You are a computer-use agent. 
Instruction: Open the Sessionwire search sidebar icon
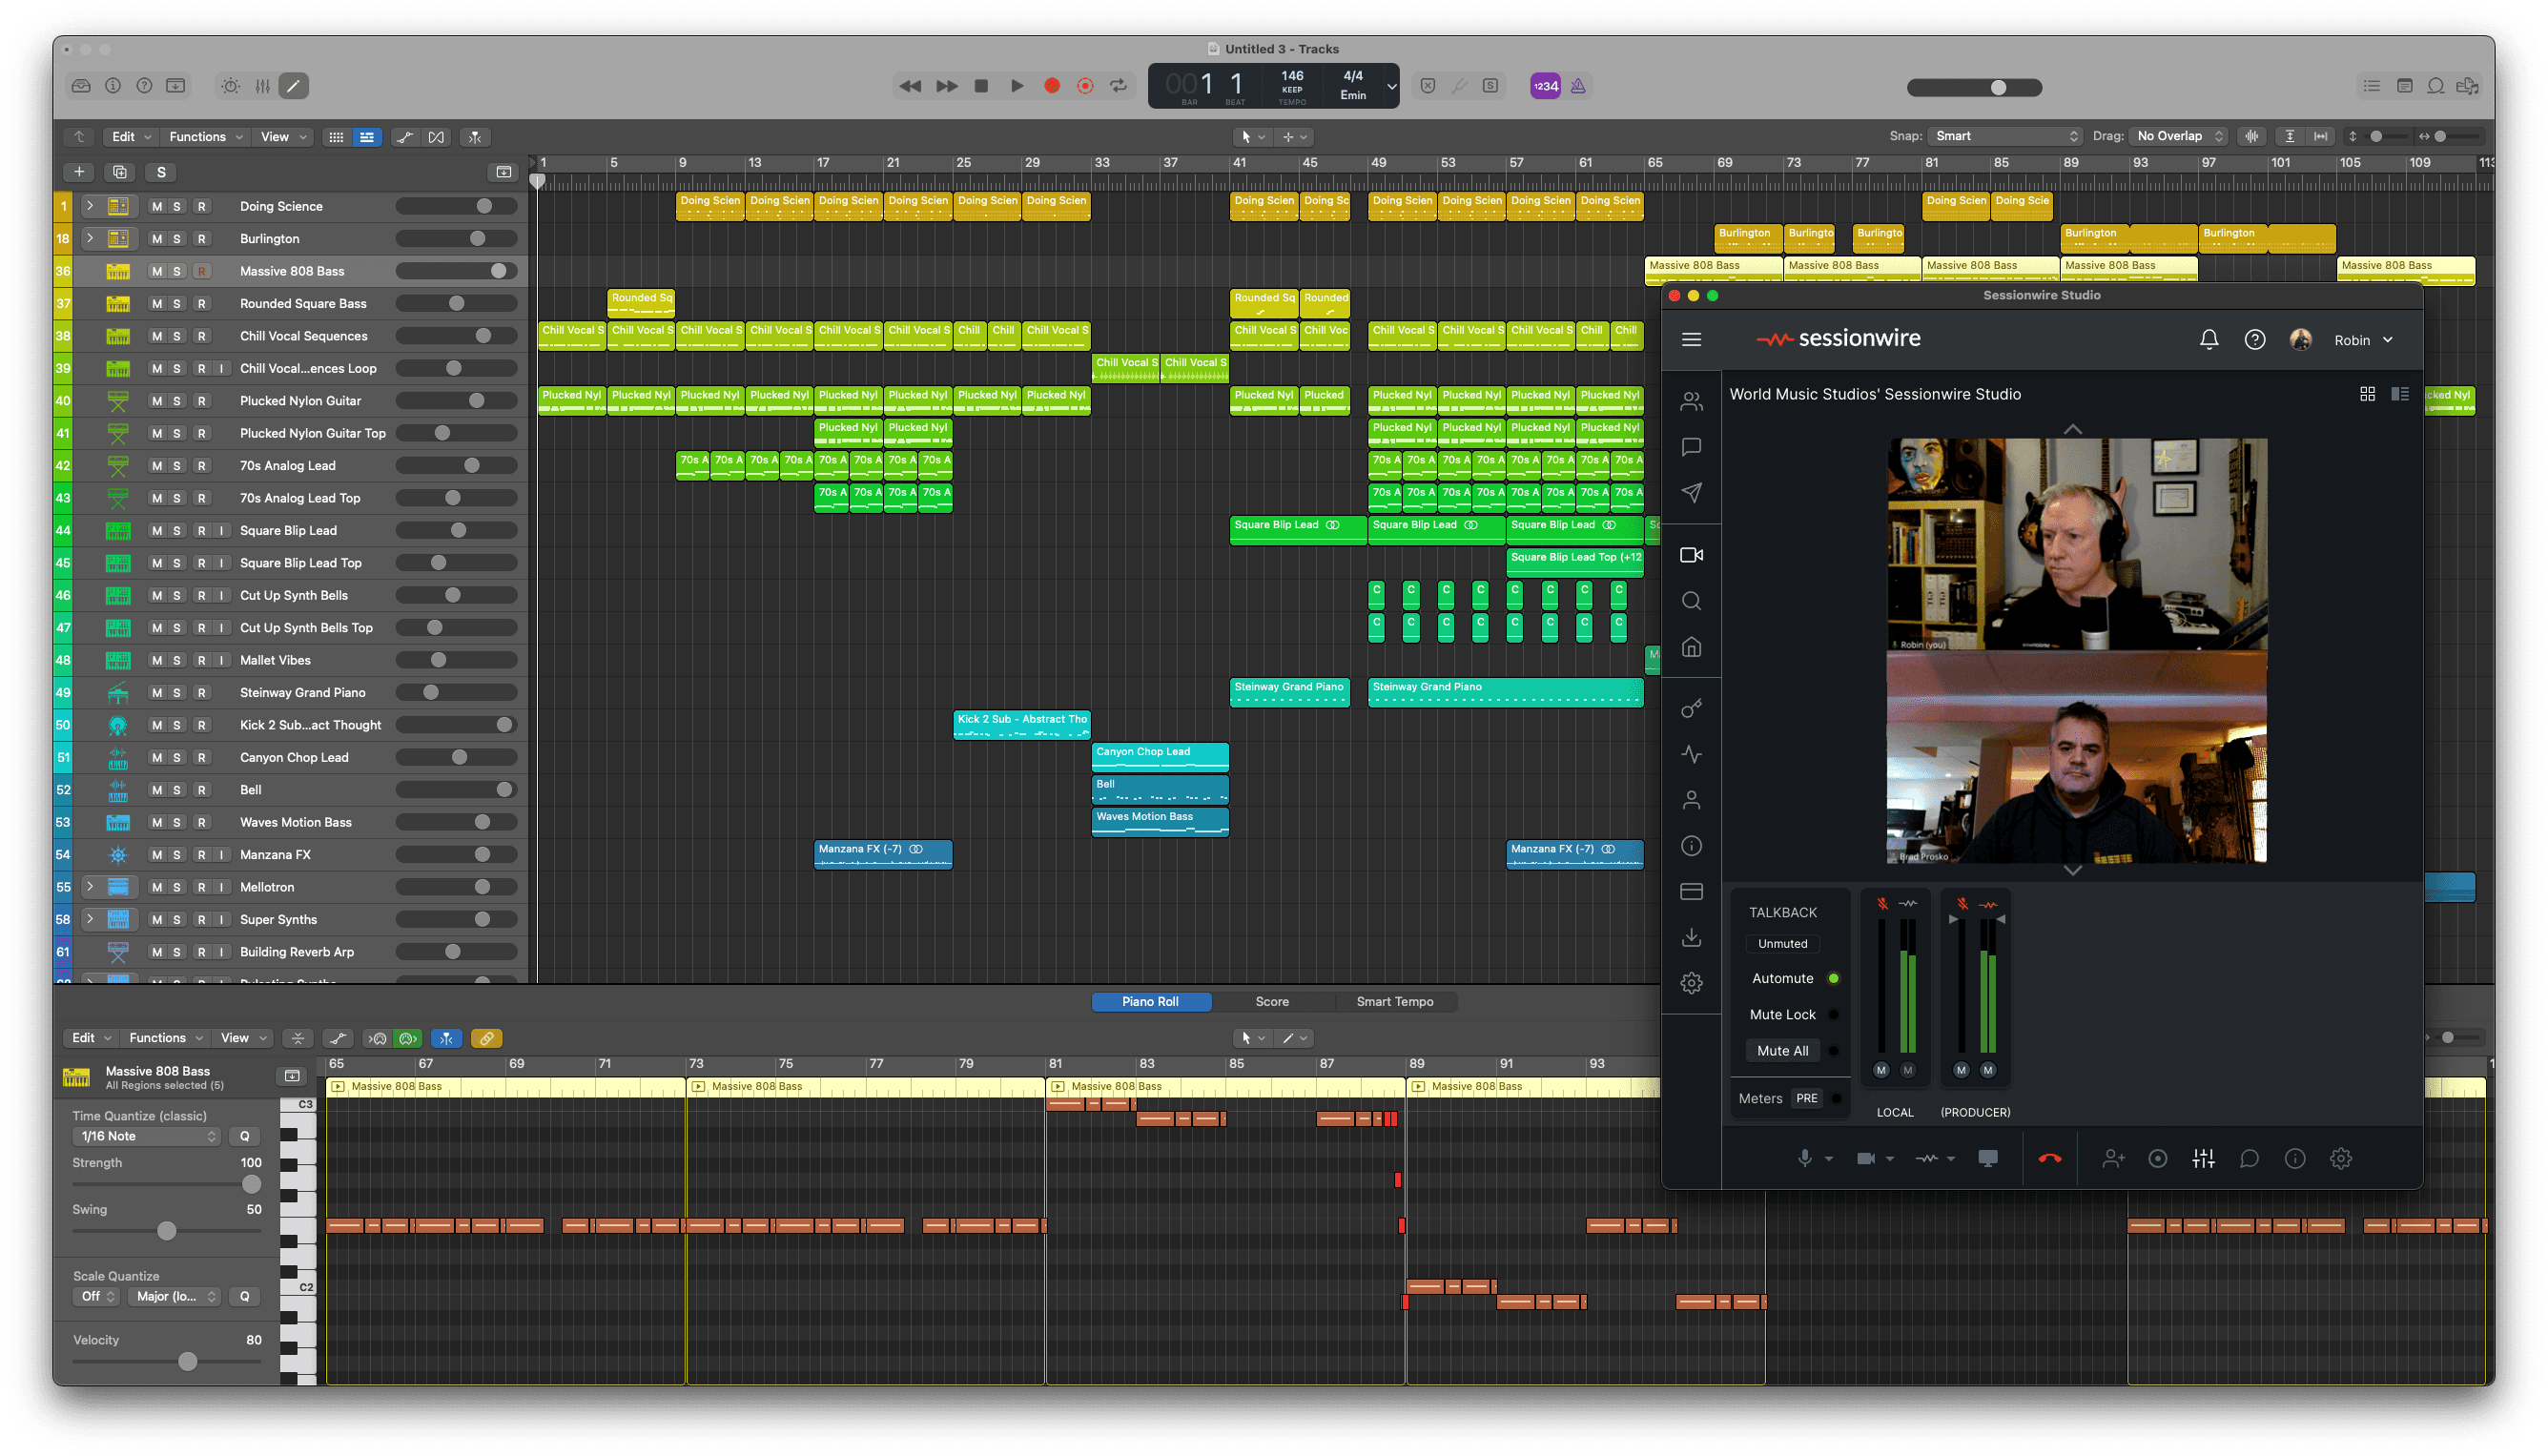1691,601
